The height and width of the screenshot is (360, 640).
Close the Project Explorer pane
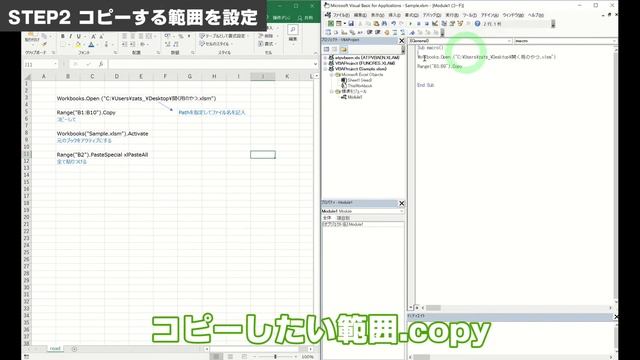[x=402, y=41]
